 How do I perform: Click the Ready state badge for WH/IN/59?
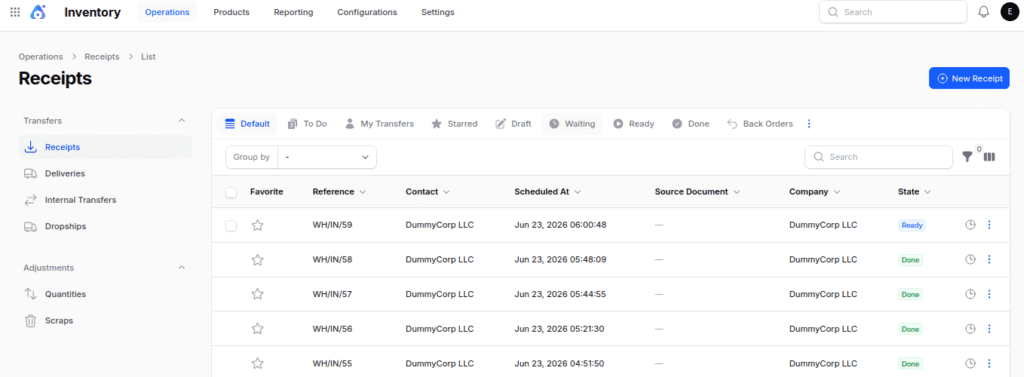[912, 225]
